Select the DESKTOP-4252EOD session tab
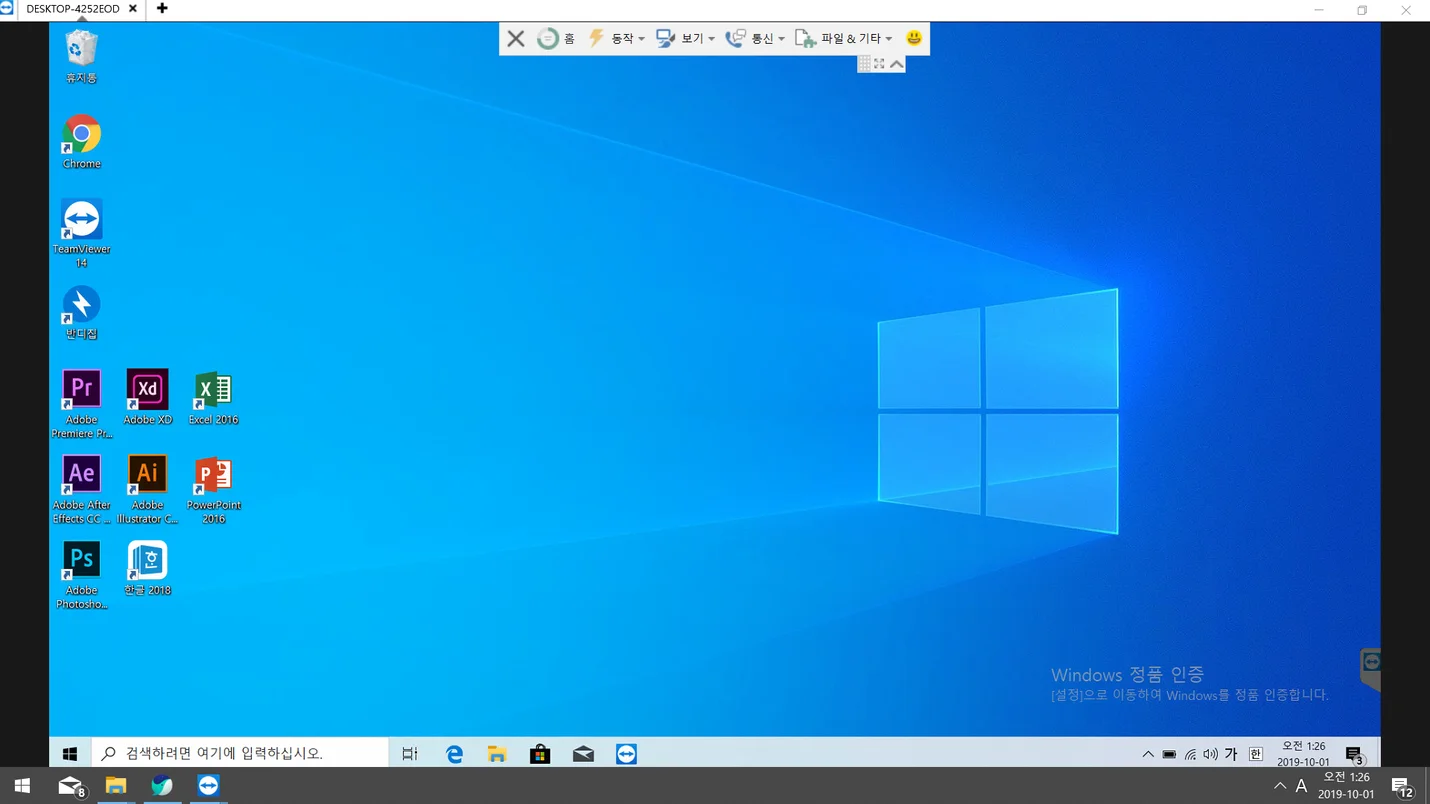Screen dimensions: 1430x804 pos(72,9)
